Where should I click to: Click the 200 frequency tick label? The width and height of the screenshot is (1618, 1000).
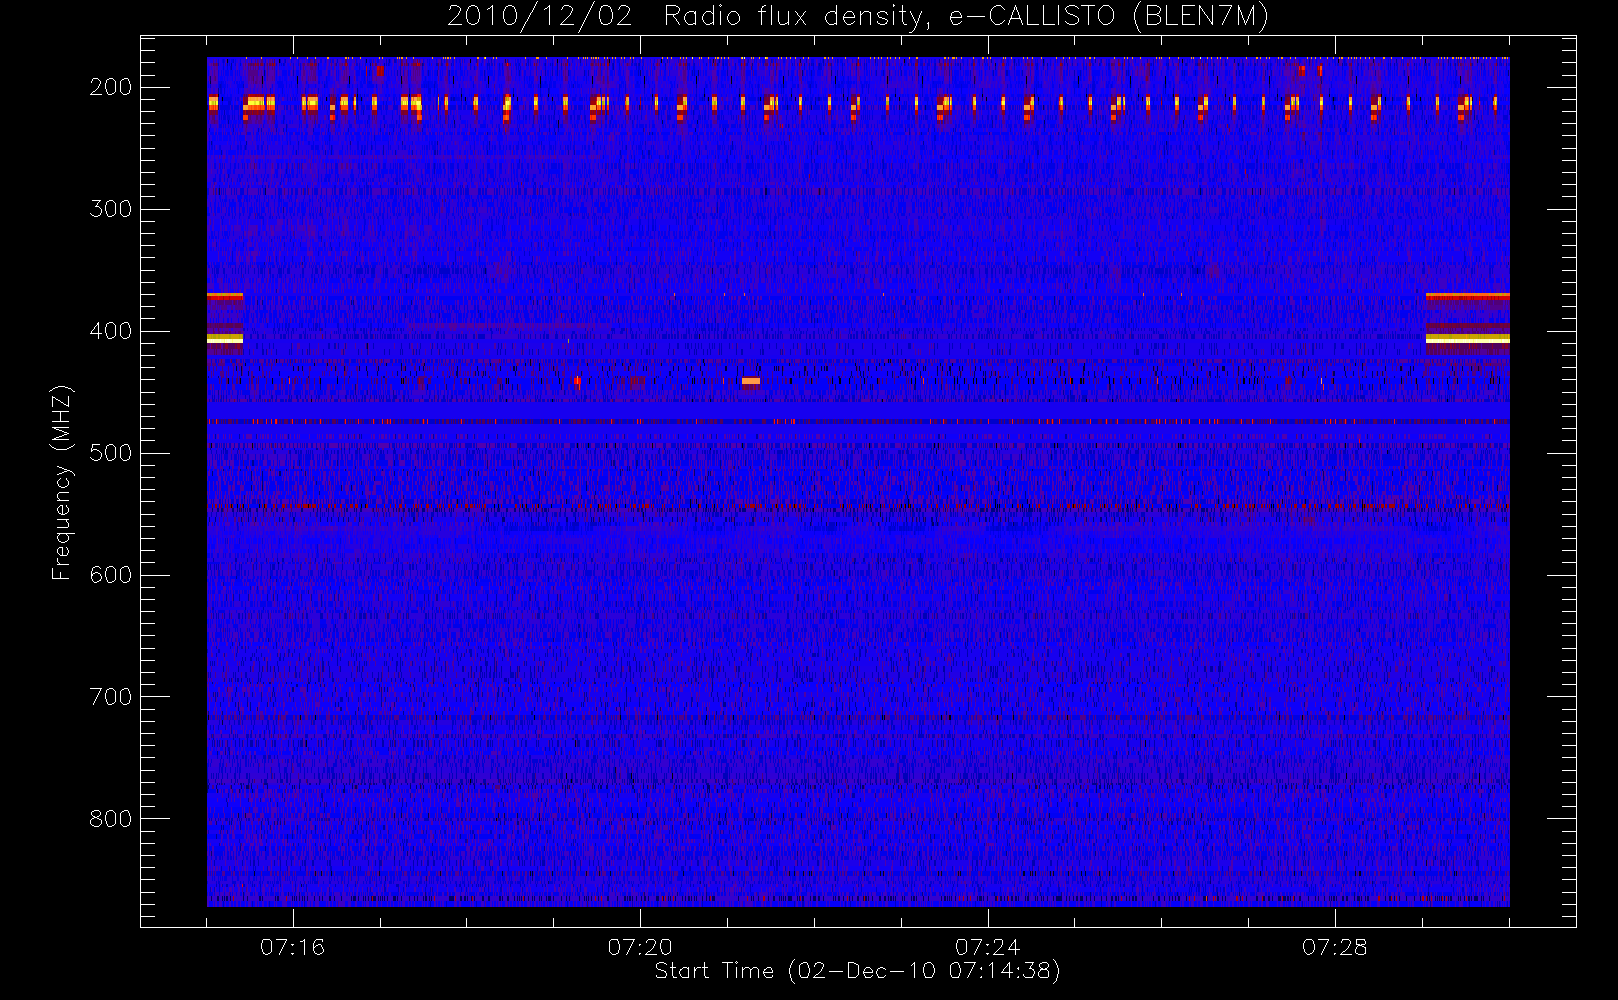[111, 87]
